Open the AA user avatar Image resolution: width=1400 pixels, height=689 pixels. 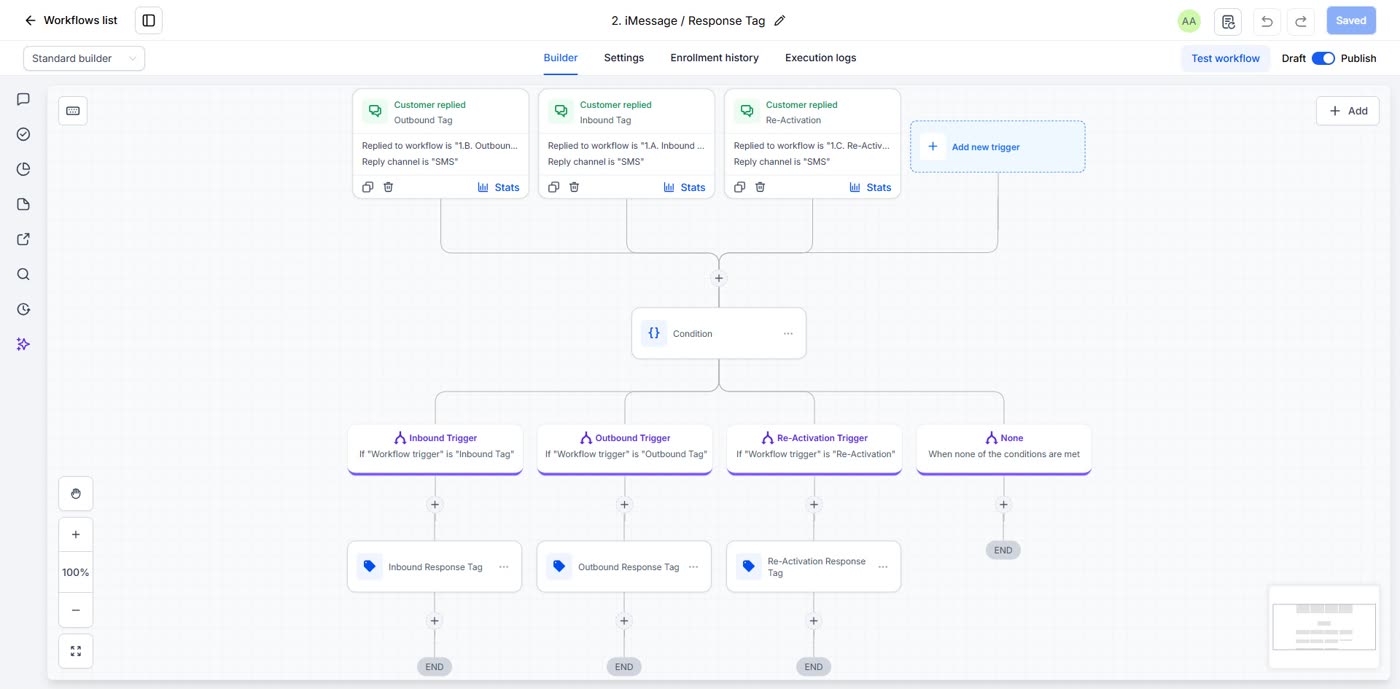1188,21
